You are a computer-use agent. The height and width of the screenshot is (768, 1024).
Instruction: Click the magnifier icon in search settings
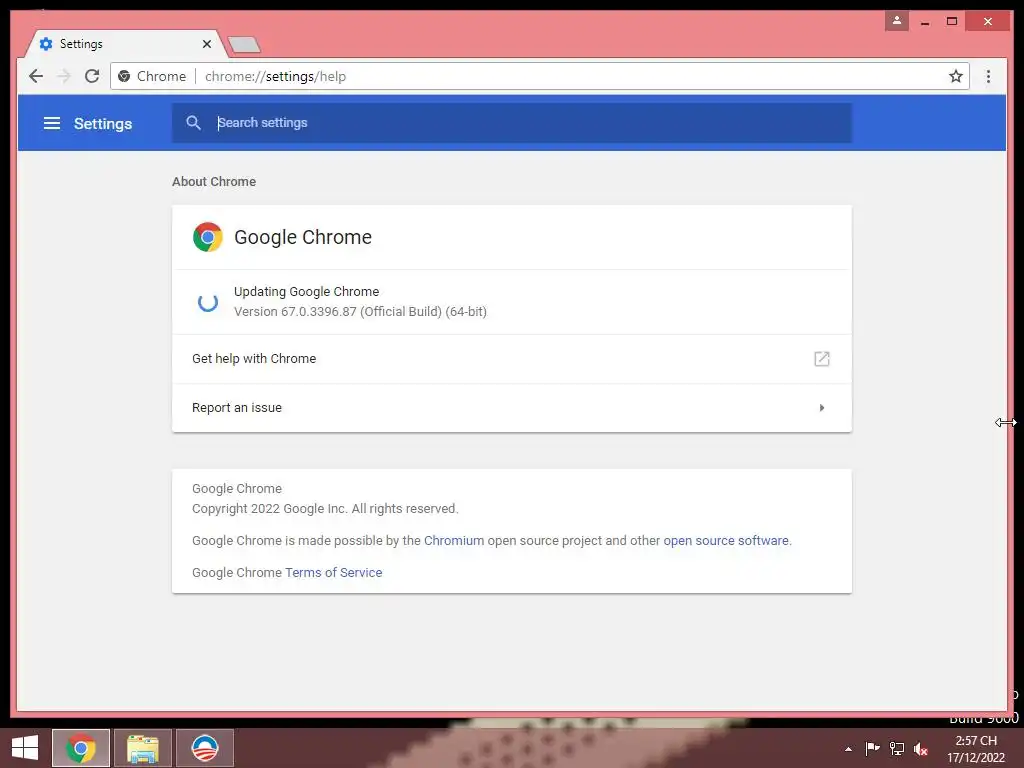pyautogui.click(x=193, y=123)
